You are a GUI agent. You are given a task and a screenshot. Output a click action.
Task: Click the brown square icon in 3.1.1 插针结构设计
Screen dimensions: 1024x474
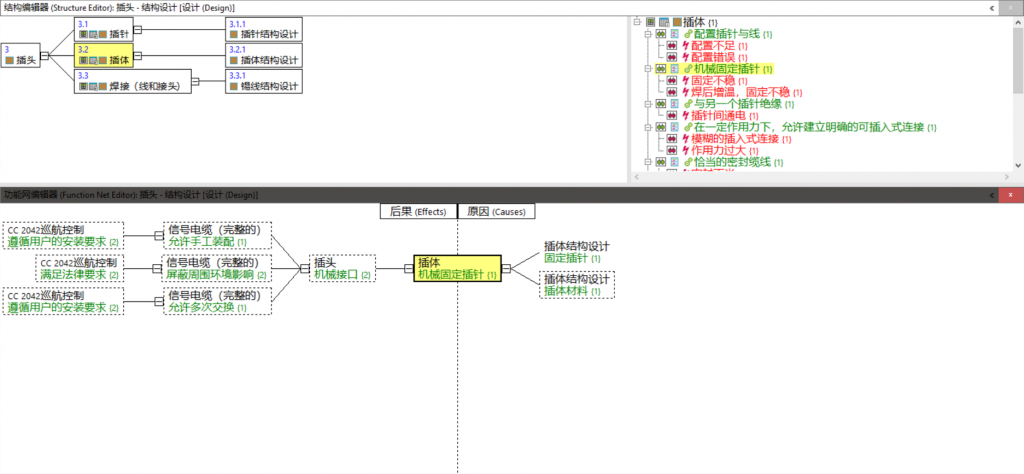point(234,34)
